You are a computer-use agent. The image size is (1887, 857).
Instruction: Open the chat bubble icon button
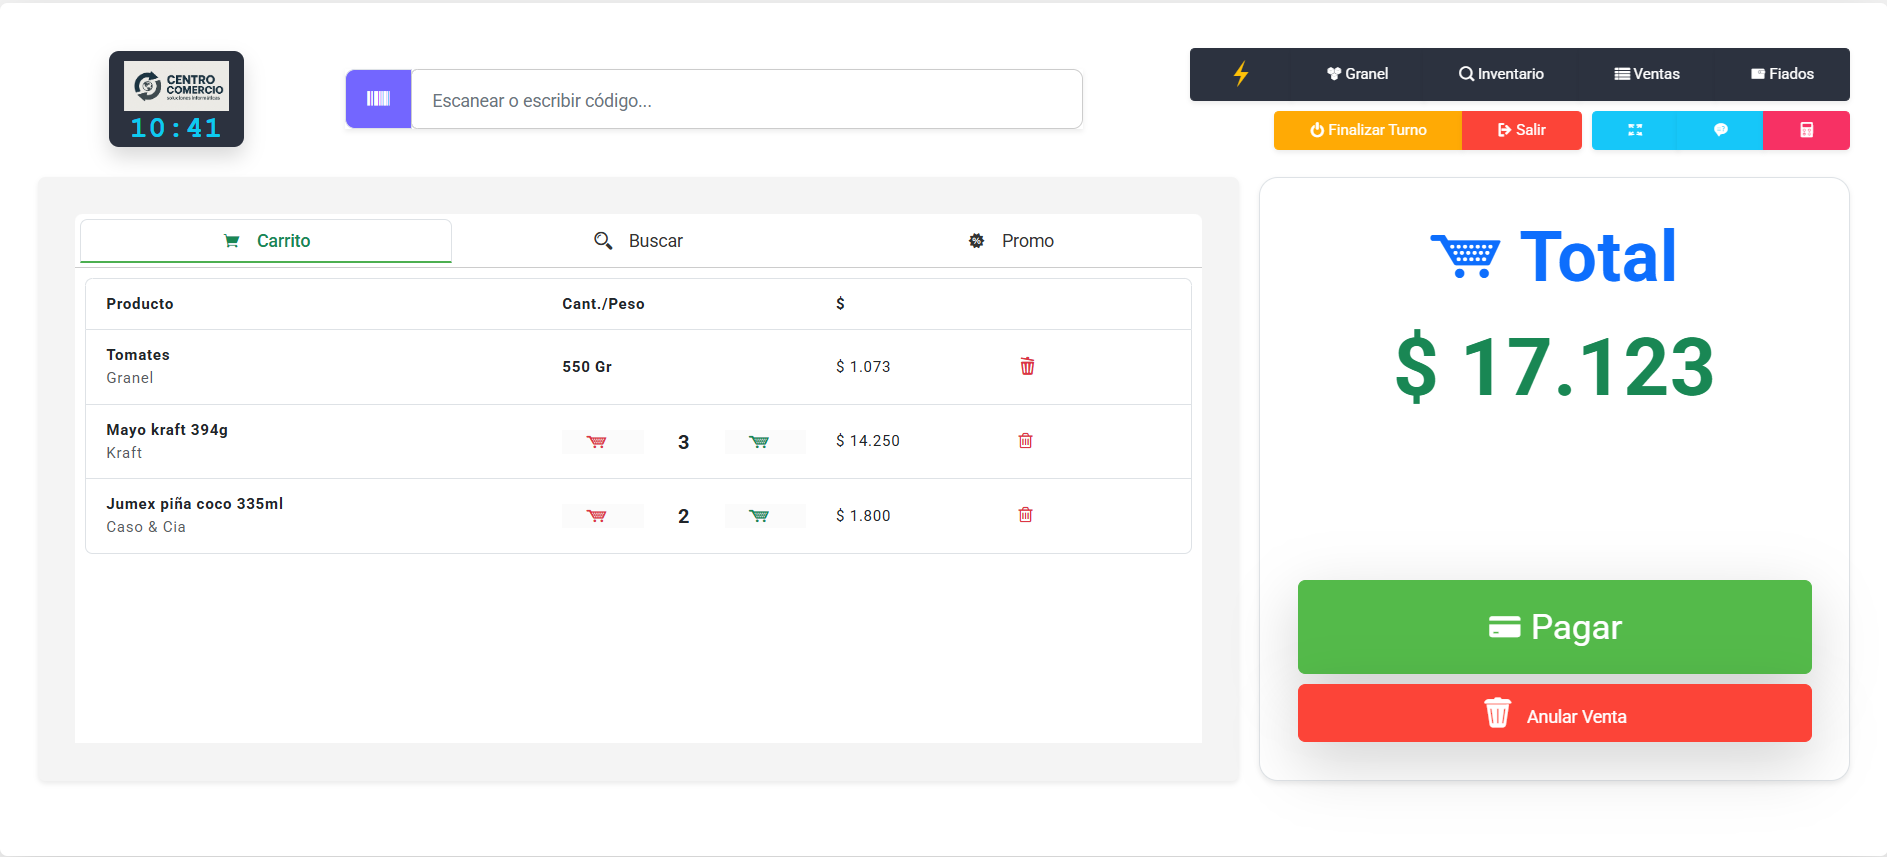(x=1720, y=130)
